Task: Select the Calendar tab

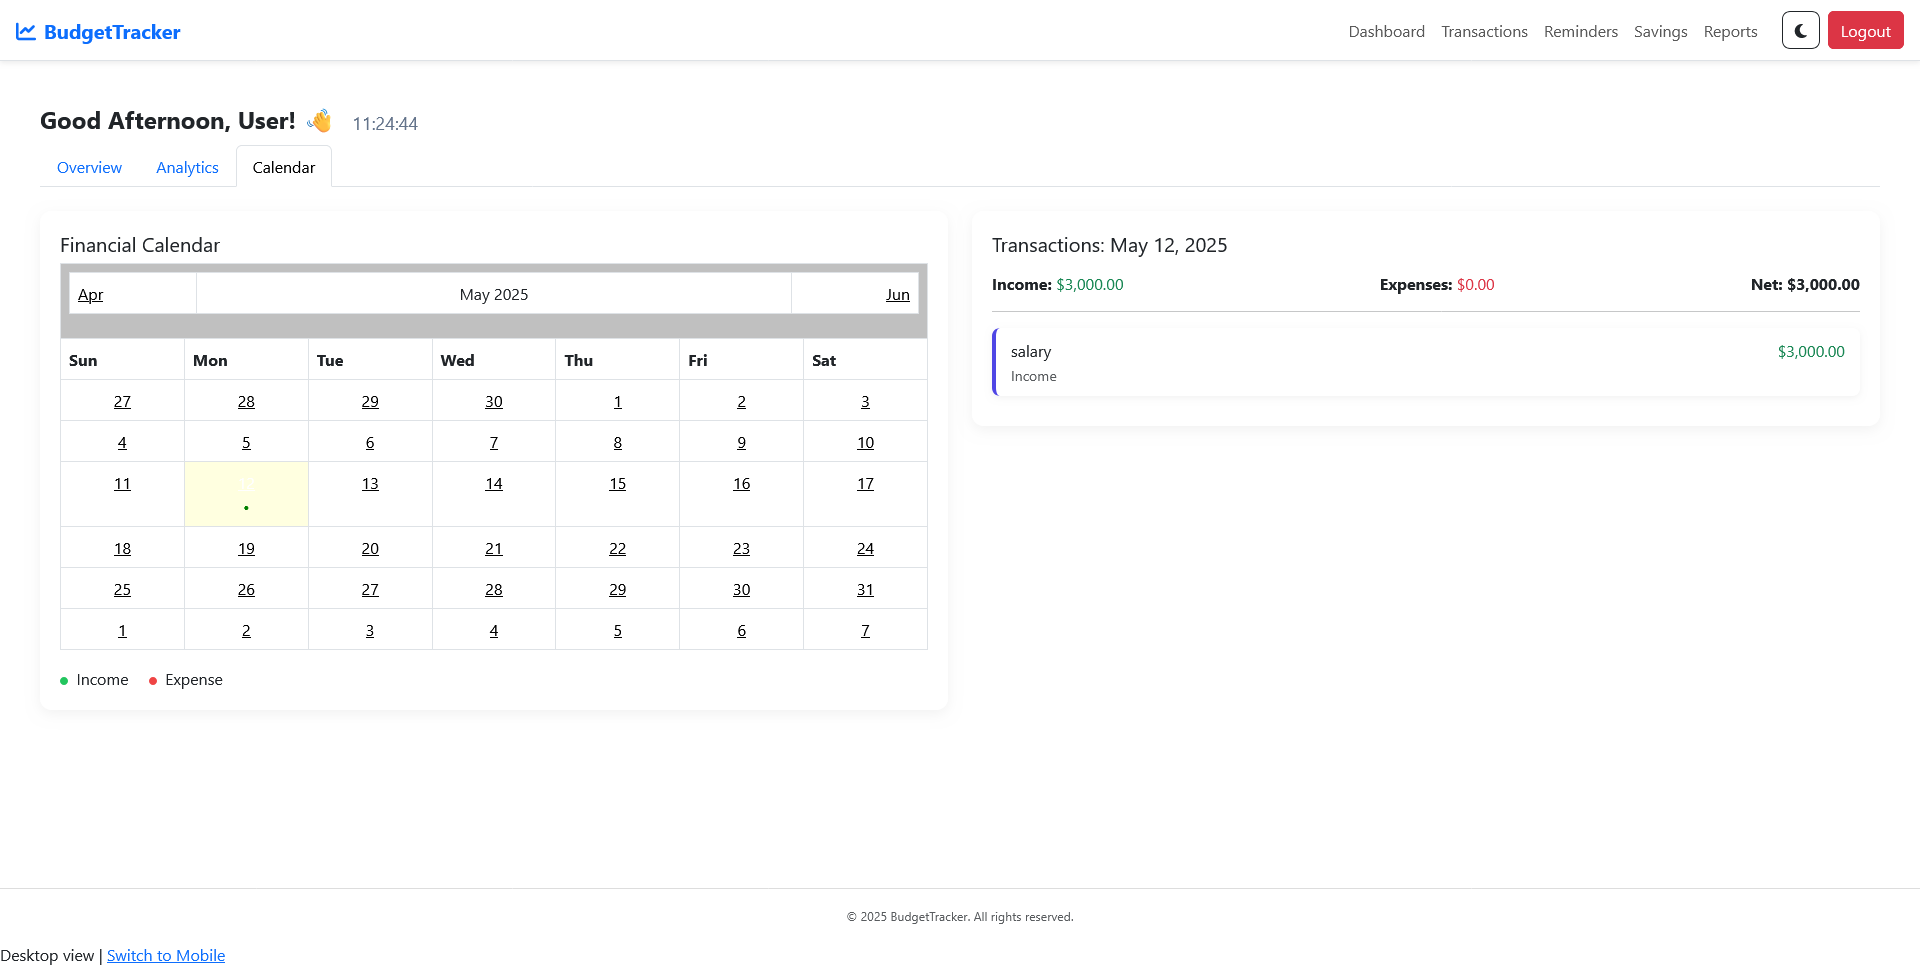Action: 283,168
